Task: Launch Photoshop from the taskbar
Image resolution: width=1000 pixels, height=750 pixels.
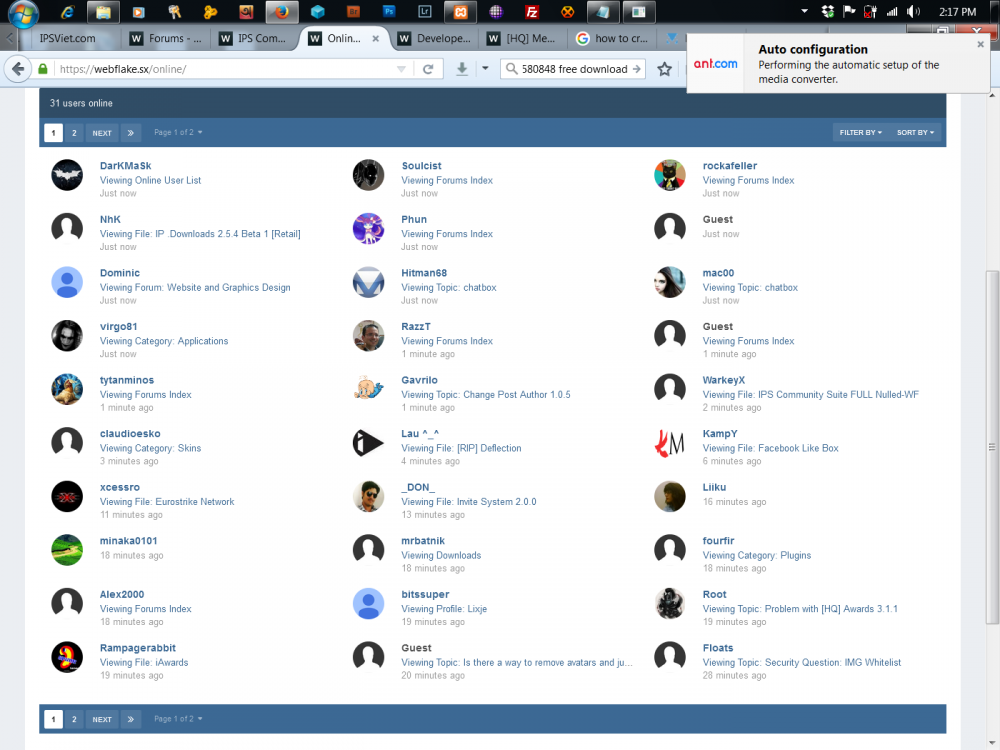Action: pyautogui.click(x=390, y=13)
